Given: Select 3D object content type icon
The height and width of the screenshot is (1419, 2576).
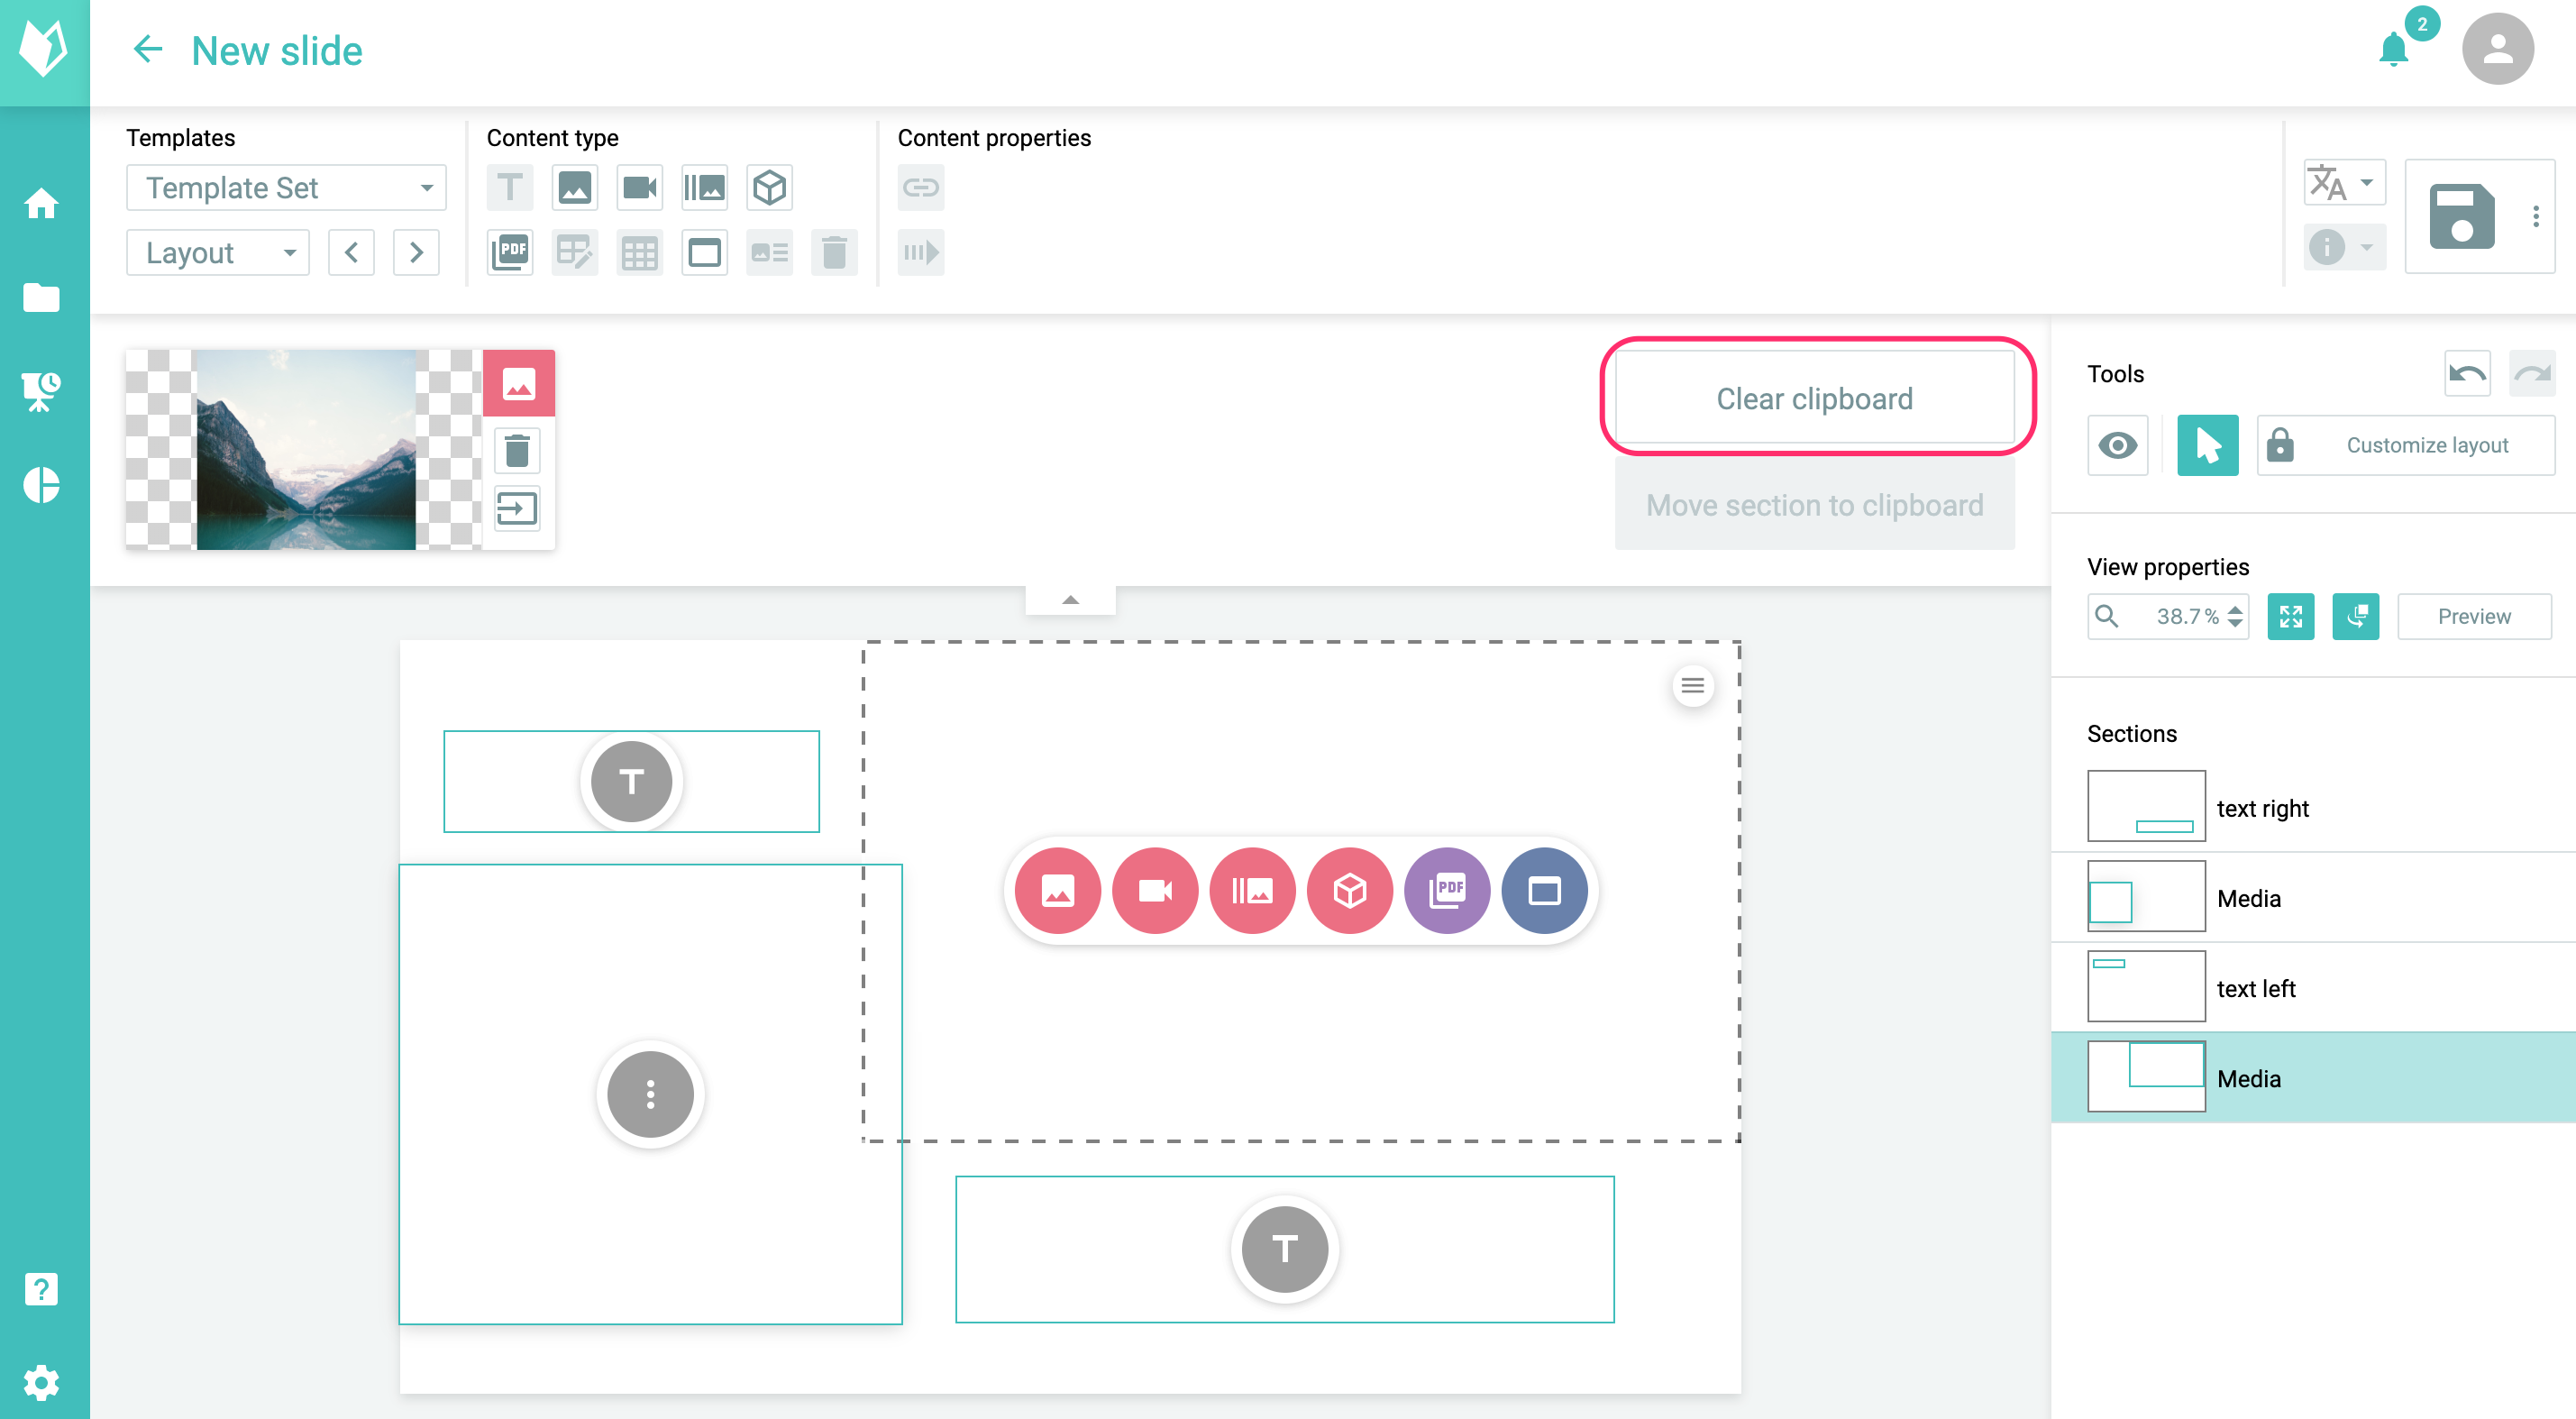Looking at the screenshot, I should point(770,188).
